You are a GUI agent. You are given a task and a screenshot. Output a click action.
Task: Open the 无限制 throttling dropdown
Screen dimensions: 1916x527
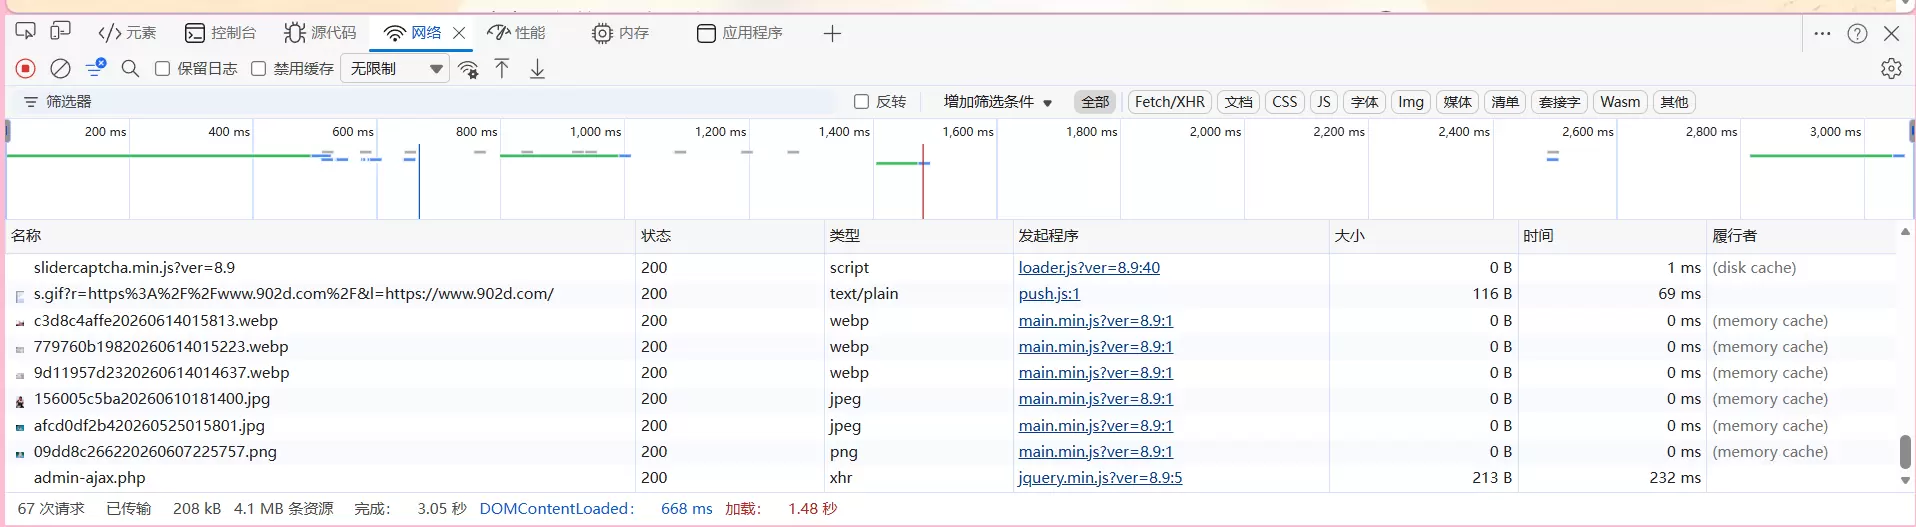pos(395,68)
